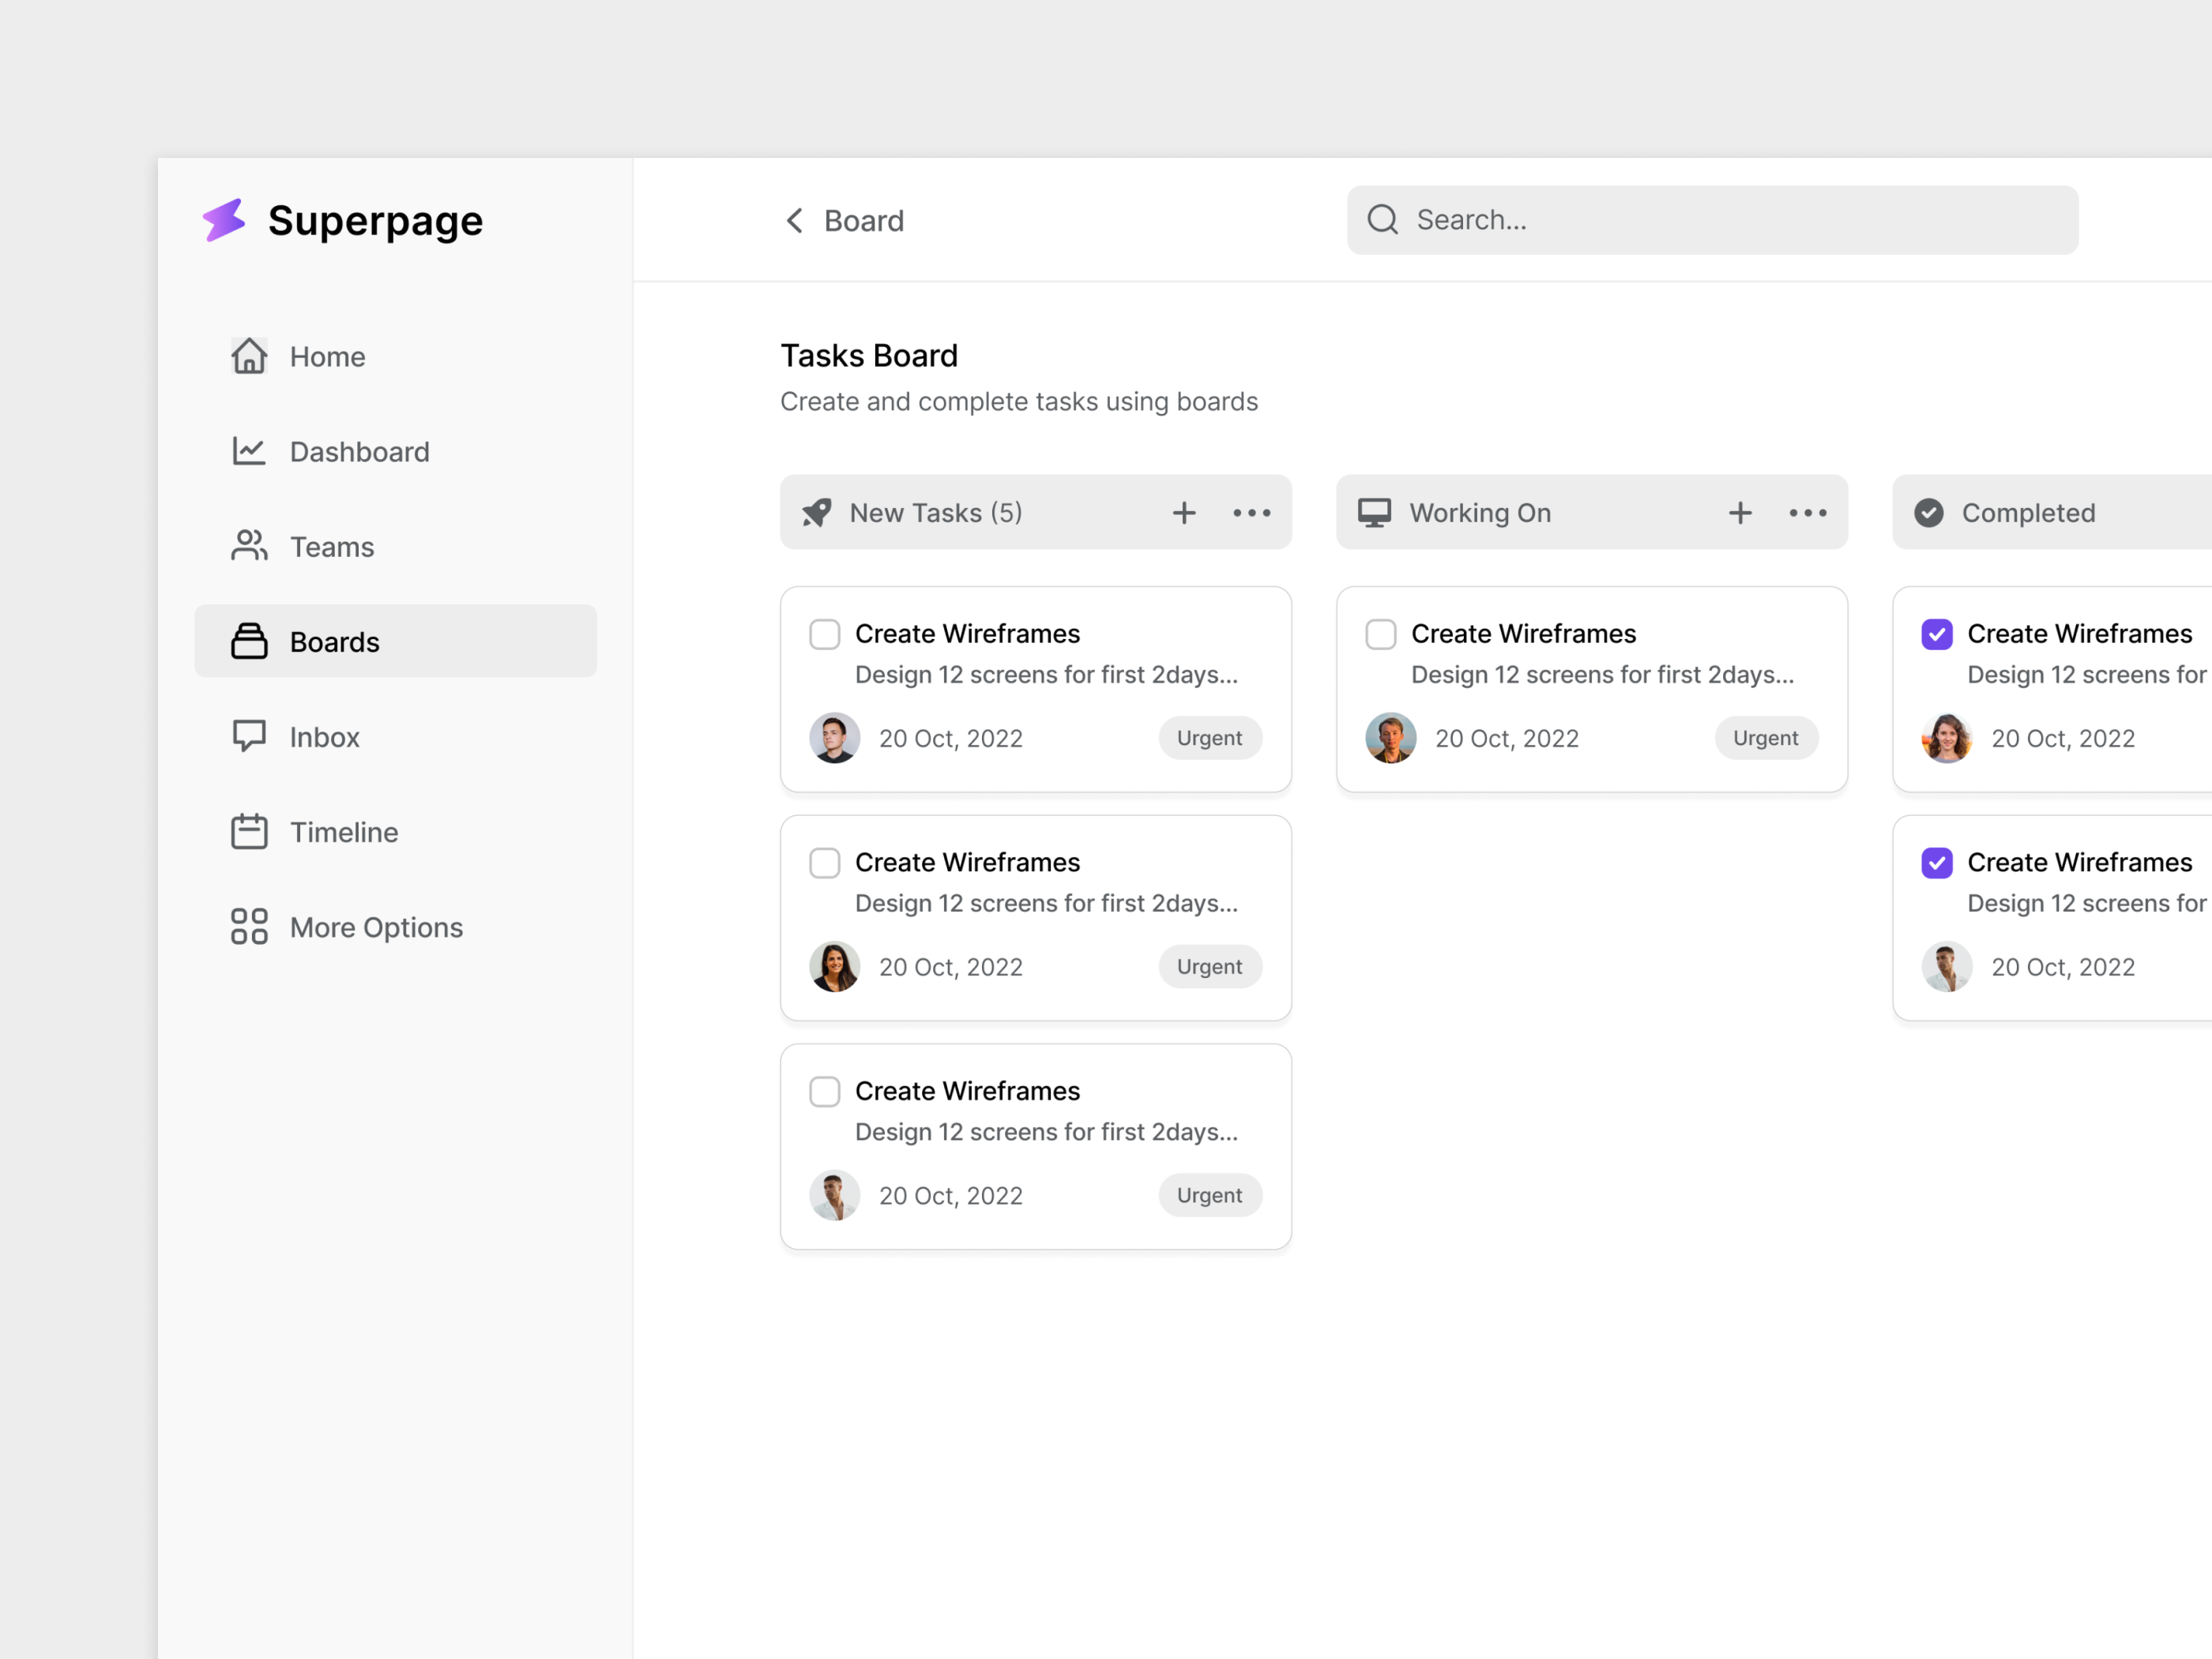Check the Create Wireframes task under Working On

point(1380,634)
